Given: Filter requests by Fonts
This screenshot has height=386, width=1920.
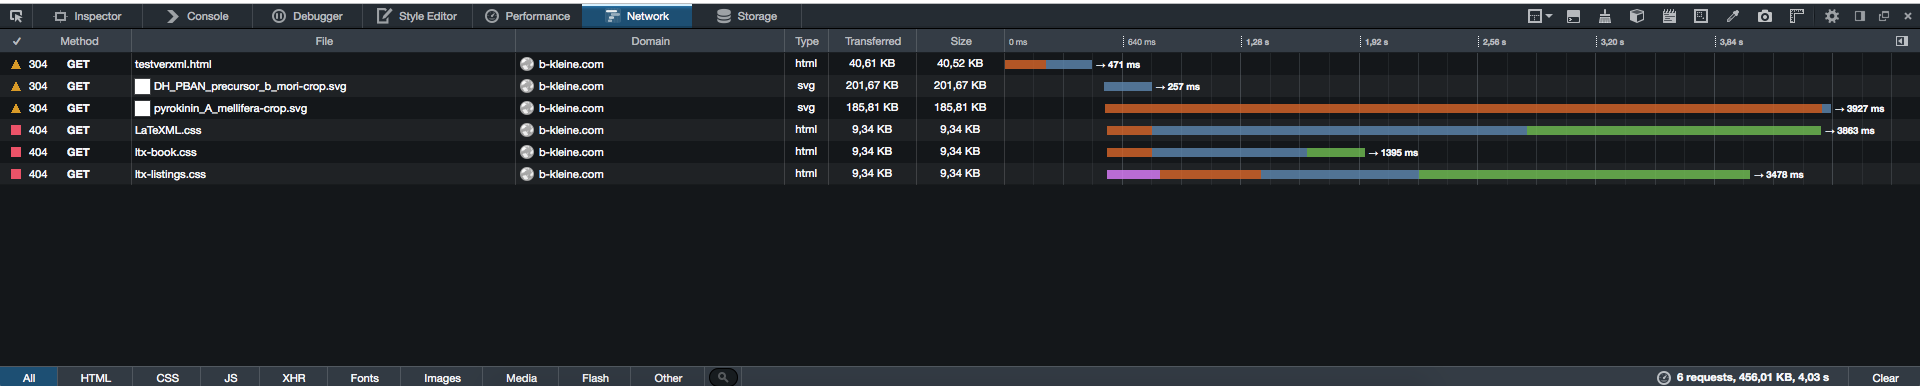Looking at the screenshot, I should pyautogui.click(x=365, y=378).
